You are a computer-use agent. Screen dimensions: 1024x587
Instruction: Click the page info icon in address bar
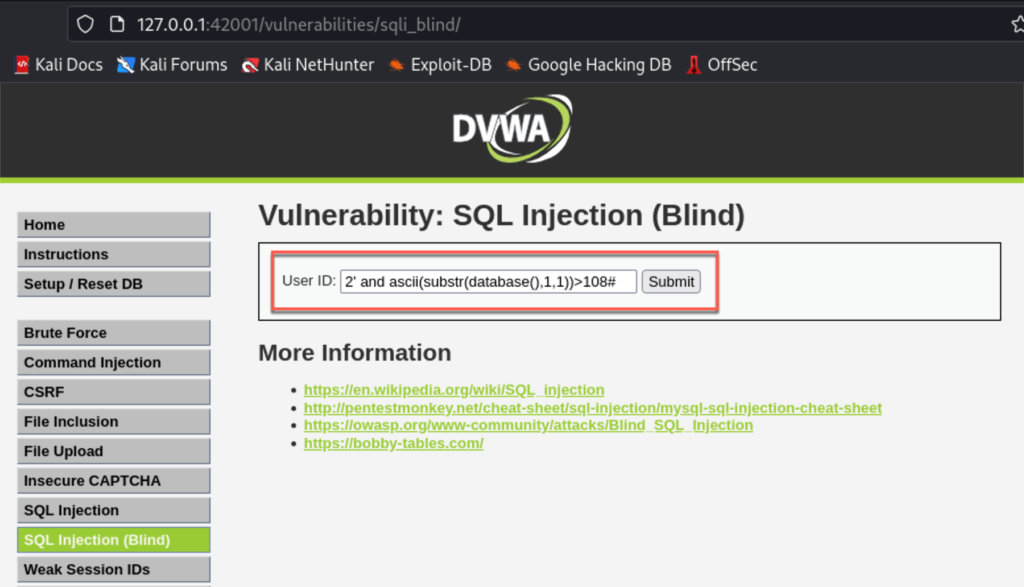pyautogui.click(x=117, y=25)
